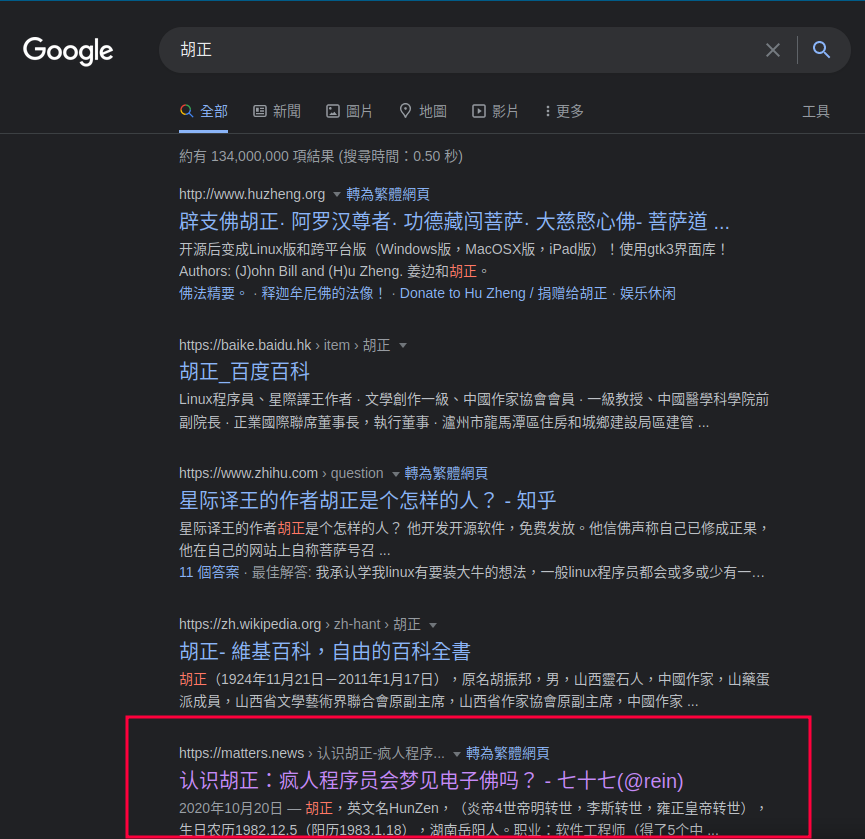Image resolution: width=865 pixels, height=839 pixels.
Task: Open the 娱乐休闲 sitelink
Action: click(x=648, y=293)
